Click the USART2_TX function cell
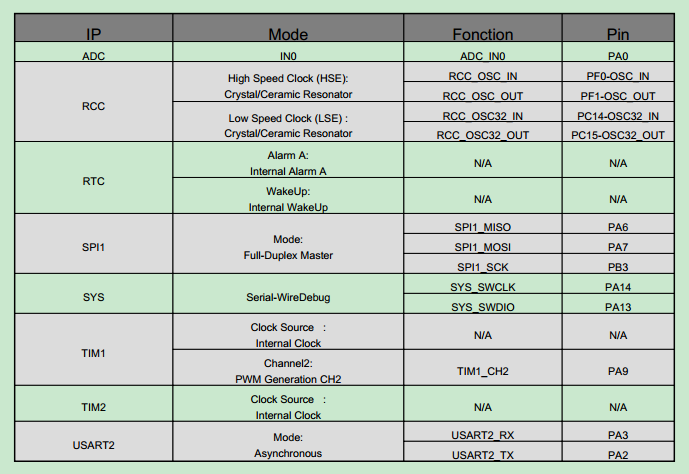Screen dimensions: 689x474 click(x=483, y=451)
